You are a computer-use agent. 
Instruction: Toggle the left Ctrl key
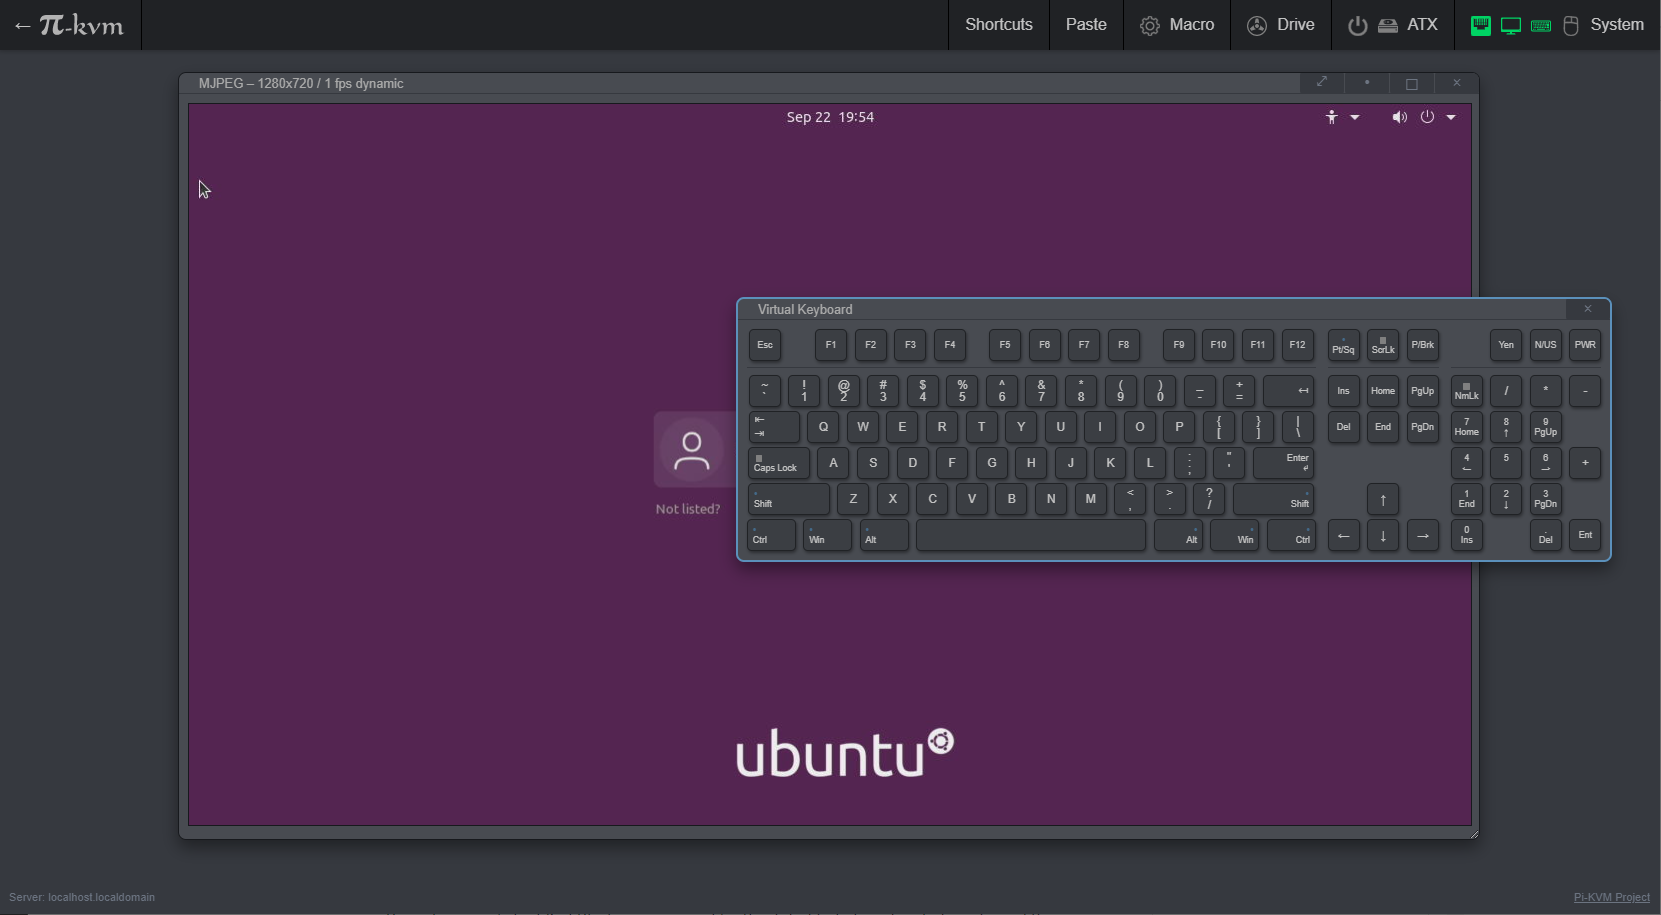(x=772, y=535)
